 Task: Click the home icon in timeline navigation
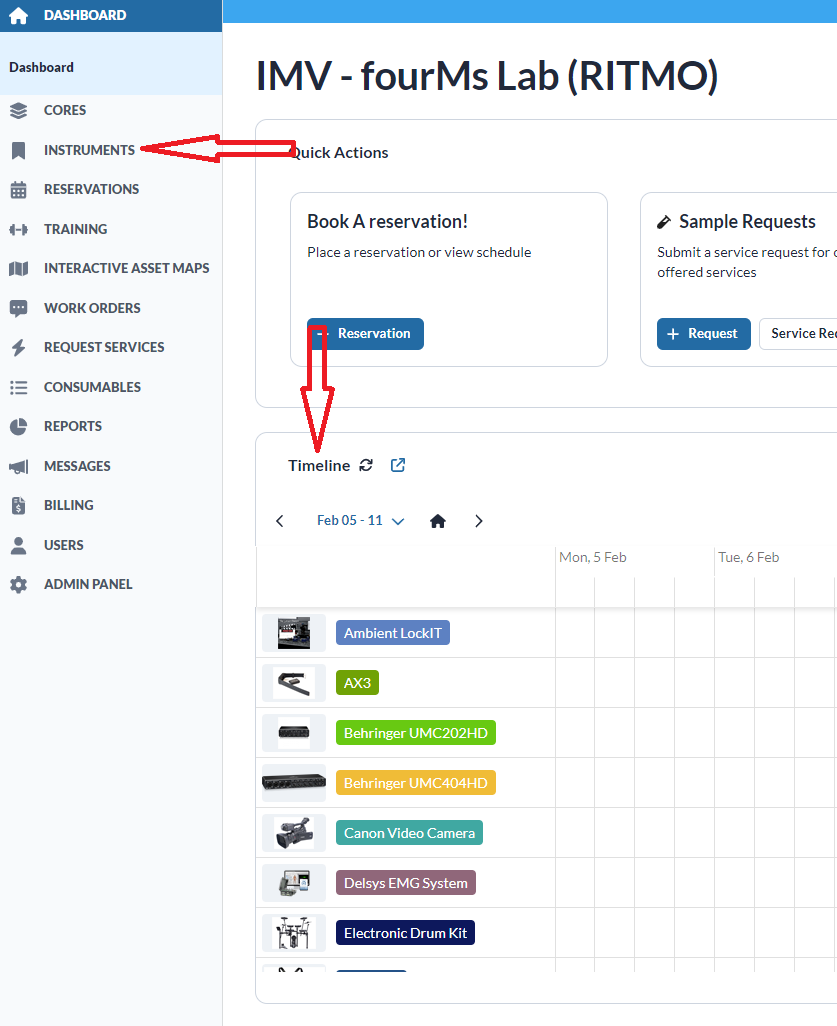pos(438,521)
